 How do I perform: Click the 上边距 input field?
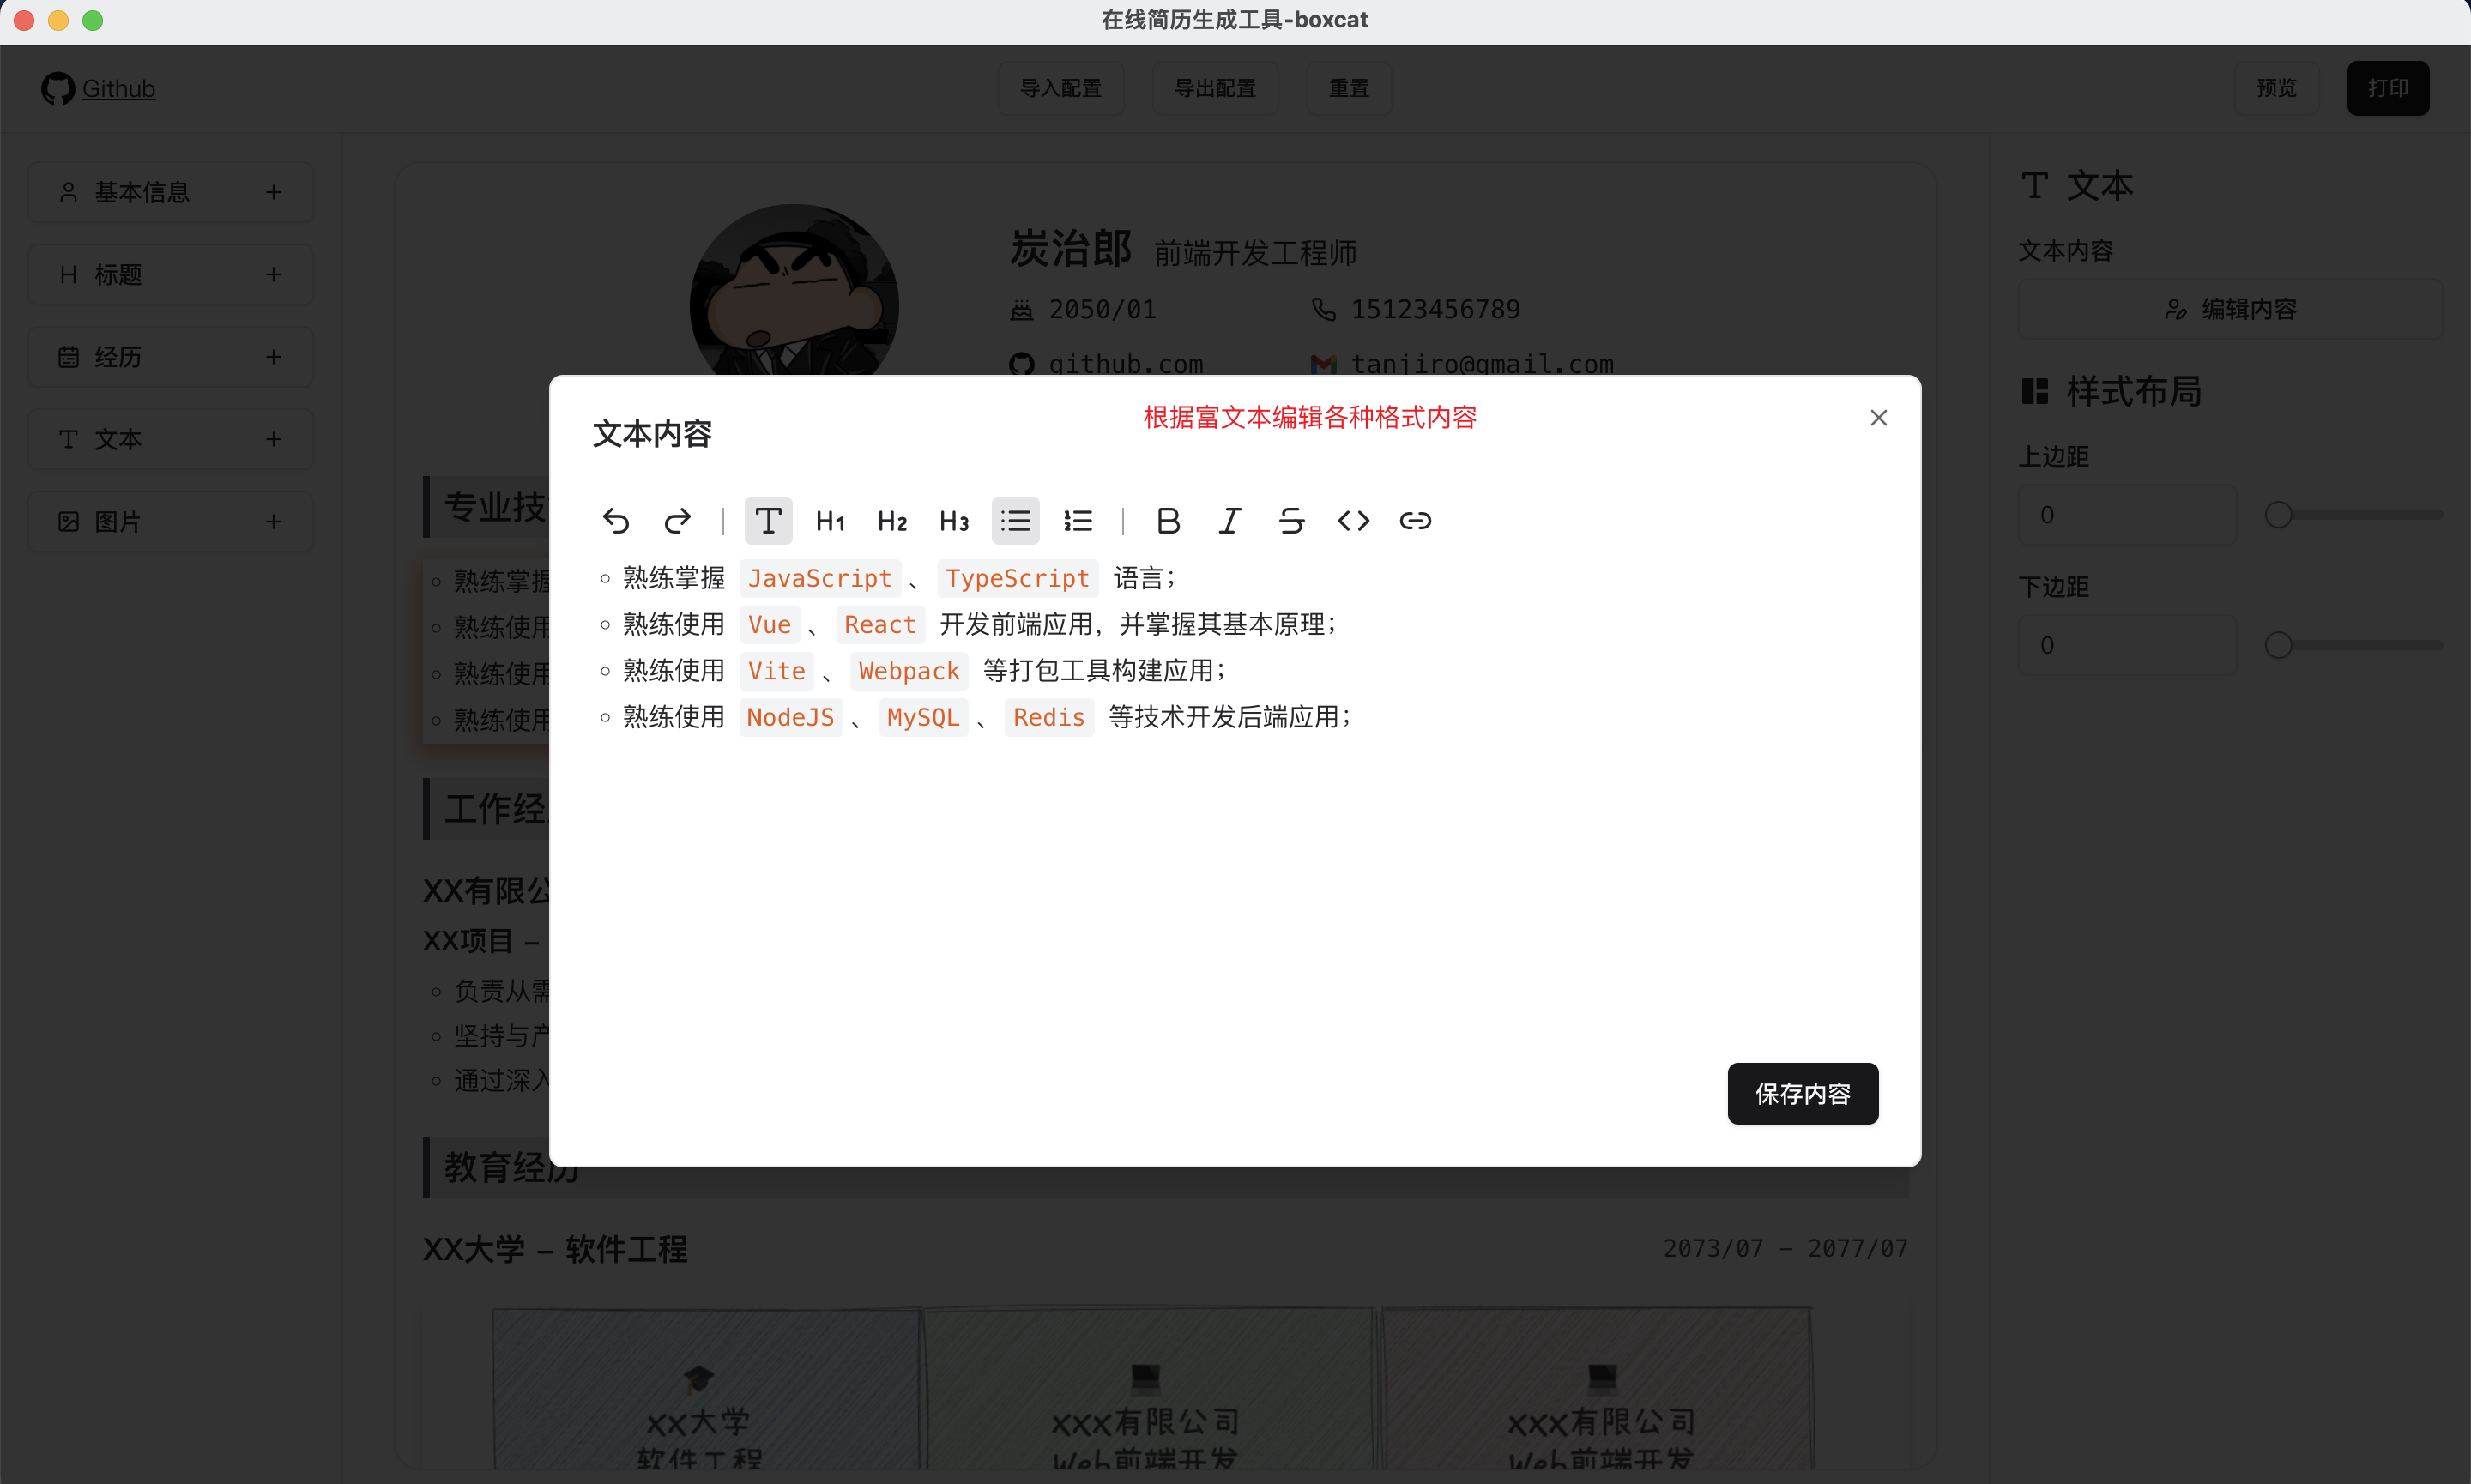2127,515
